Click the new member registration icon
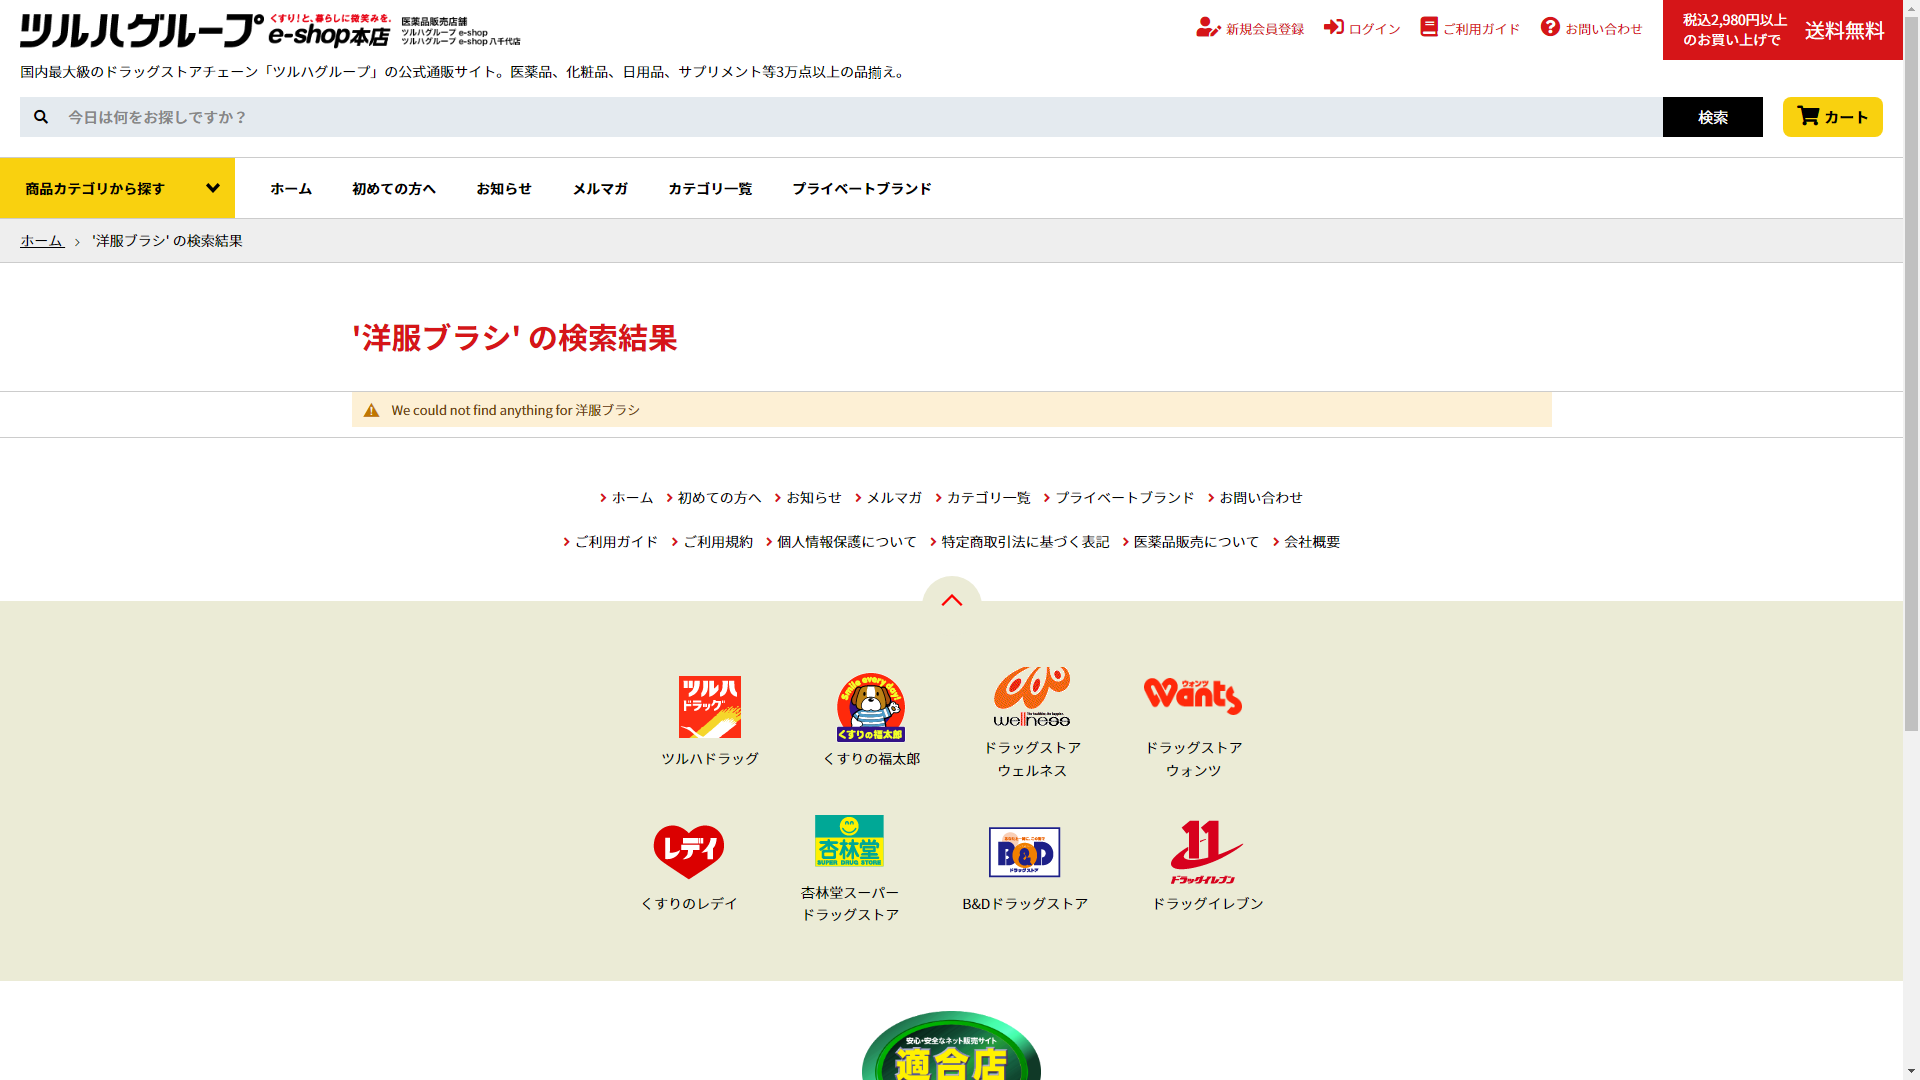The width and height of the screenshot is (1920, 1080). 1207,28
